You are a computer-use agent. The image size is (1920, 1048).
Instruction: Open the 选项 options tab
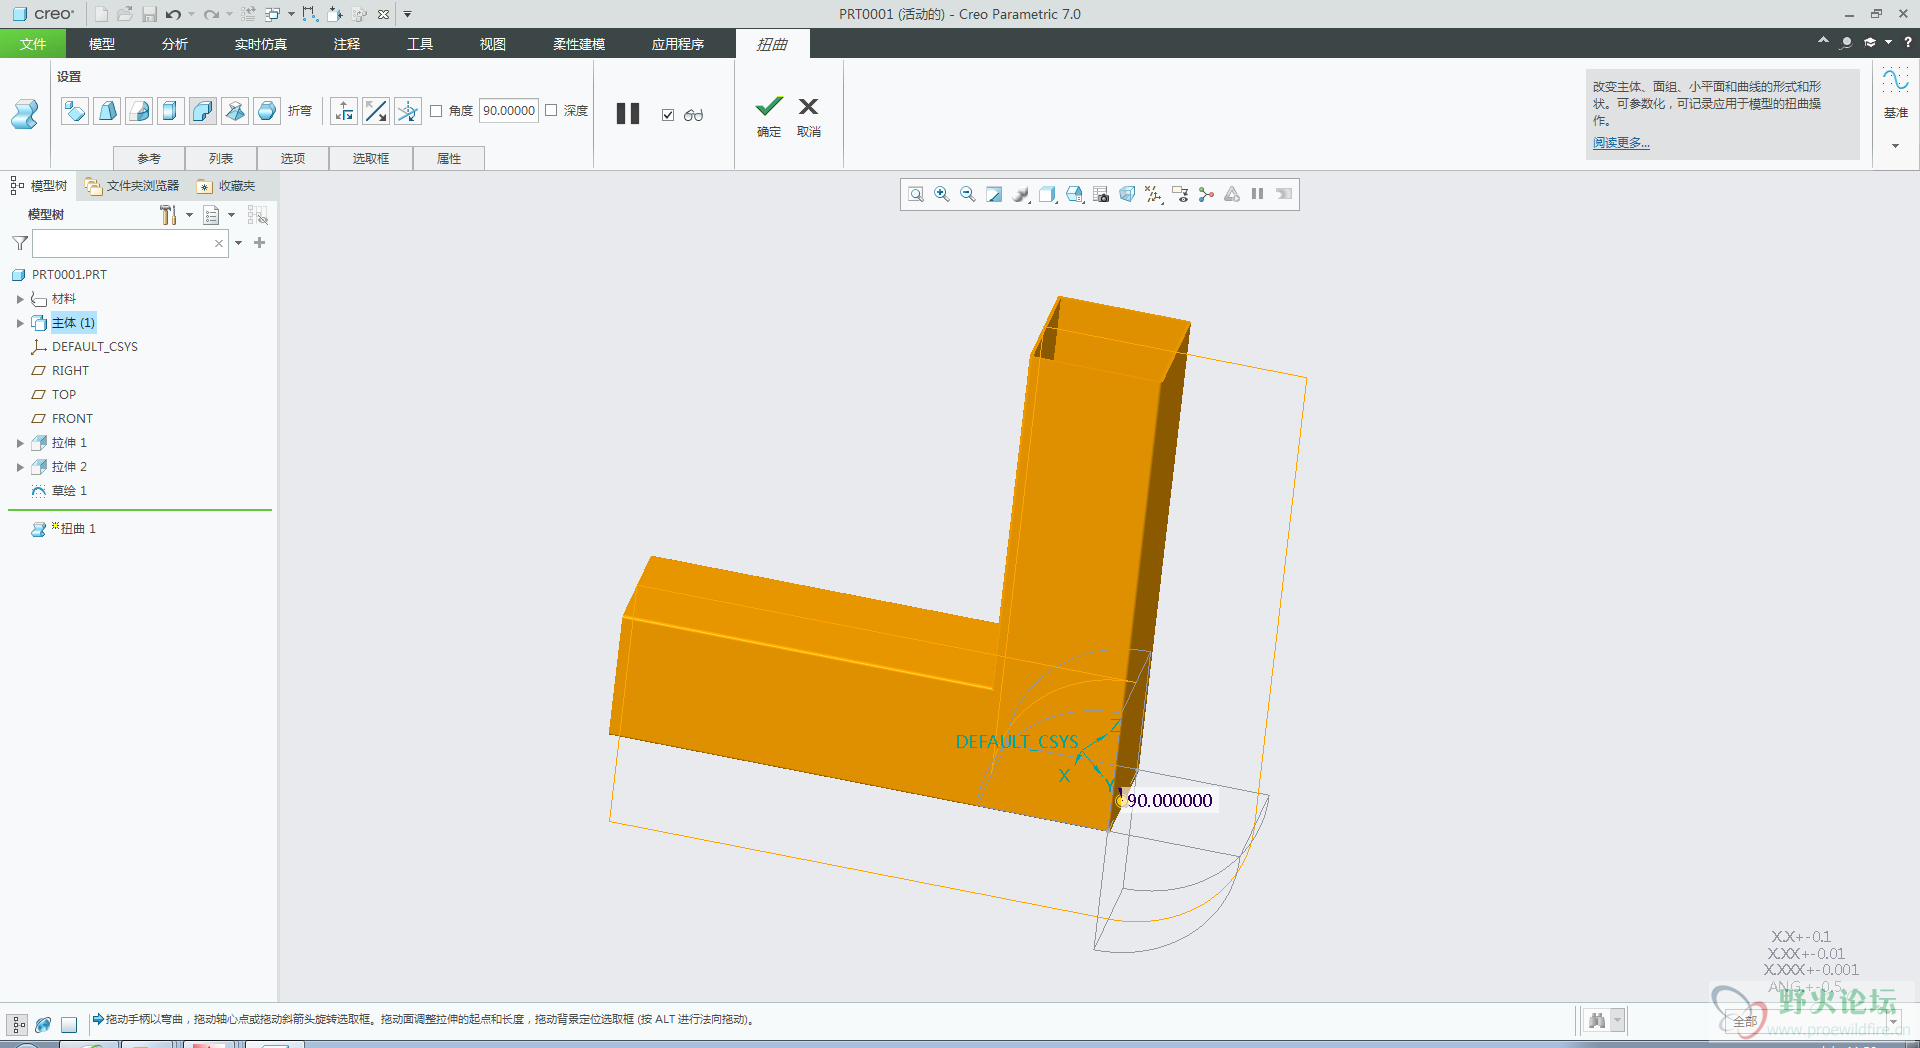[293, 159]
